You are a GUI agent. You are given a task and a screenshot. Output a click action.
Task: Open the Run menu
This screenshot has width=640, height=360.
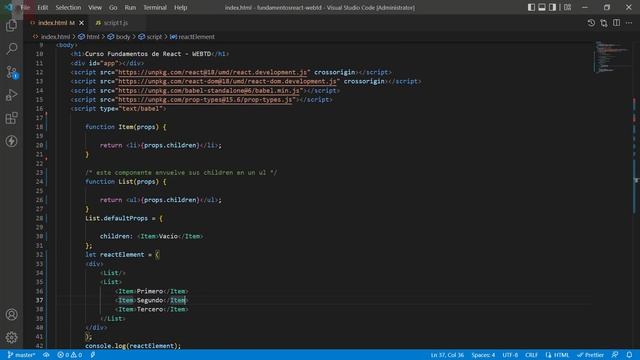[130, 7]
